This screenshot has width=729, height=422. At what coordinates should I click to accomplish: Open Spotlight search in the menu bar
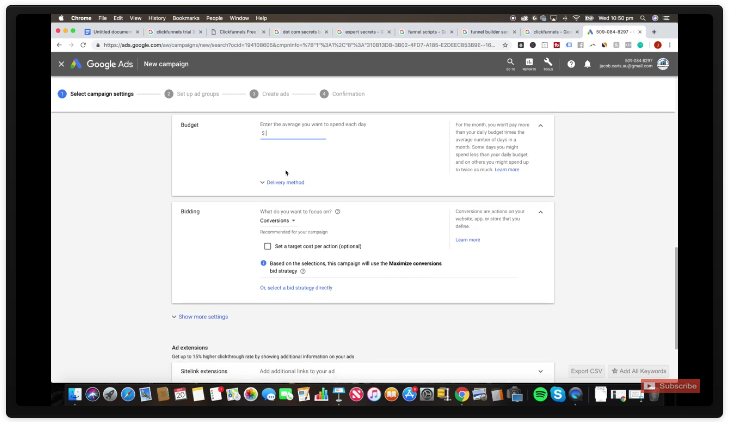coord(643,18)
